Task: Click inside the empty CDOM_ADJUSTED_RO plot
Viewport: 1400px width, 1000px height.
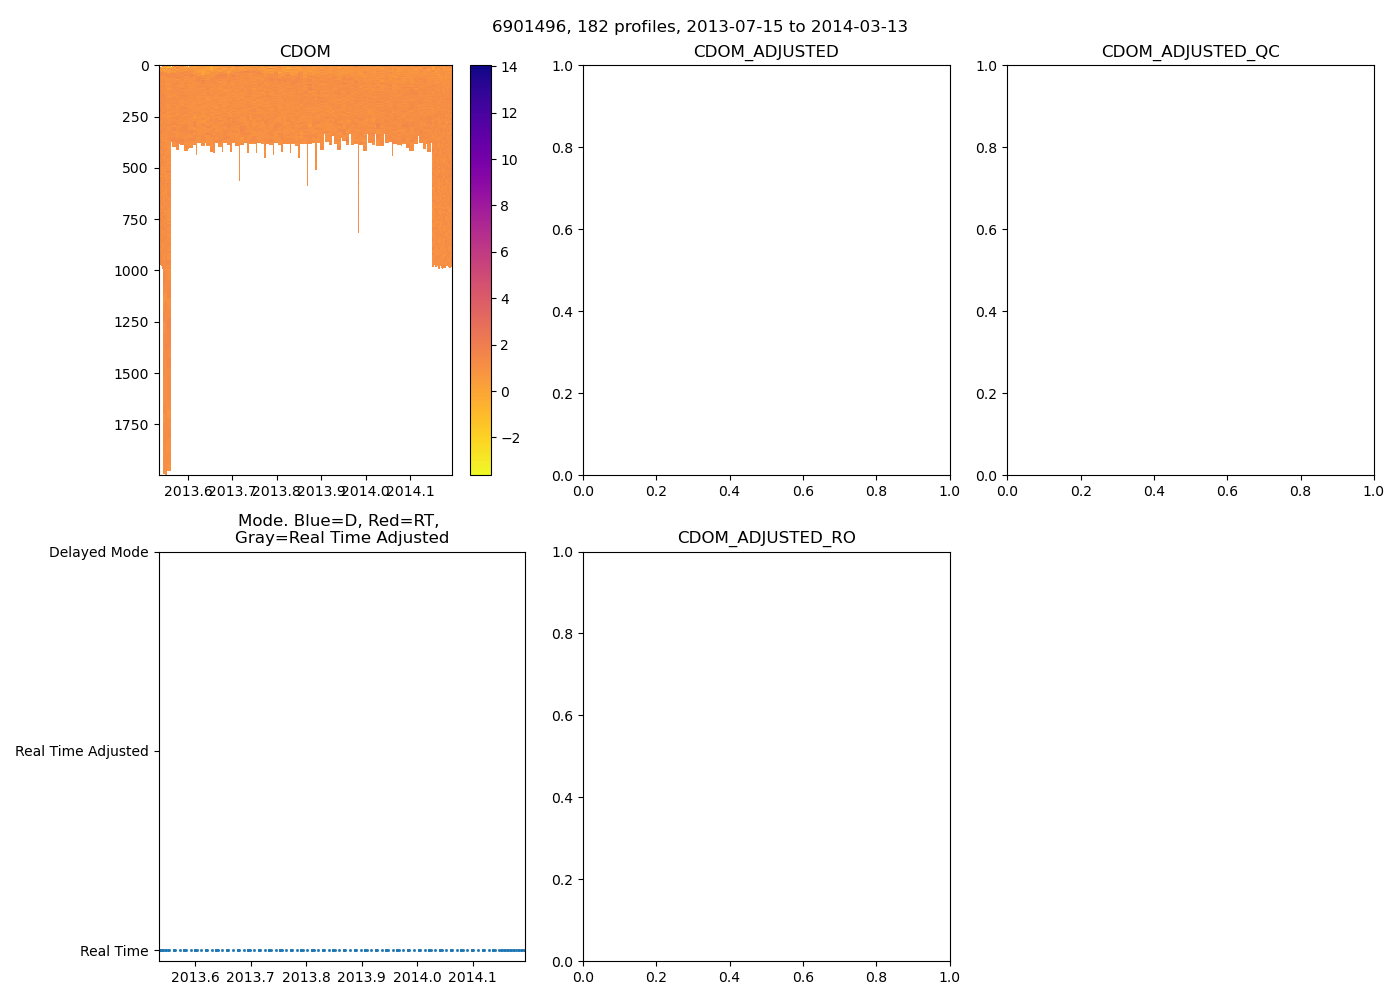Action: click(766, 757)
